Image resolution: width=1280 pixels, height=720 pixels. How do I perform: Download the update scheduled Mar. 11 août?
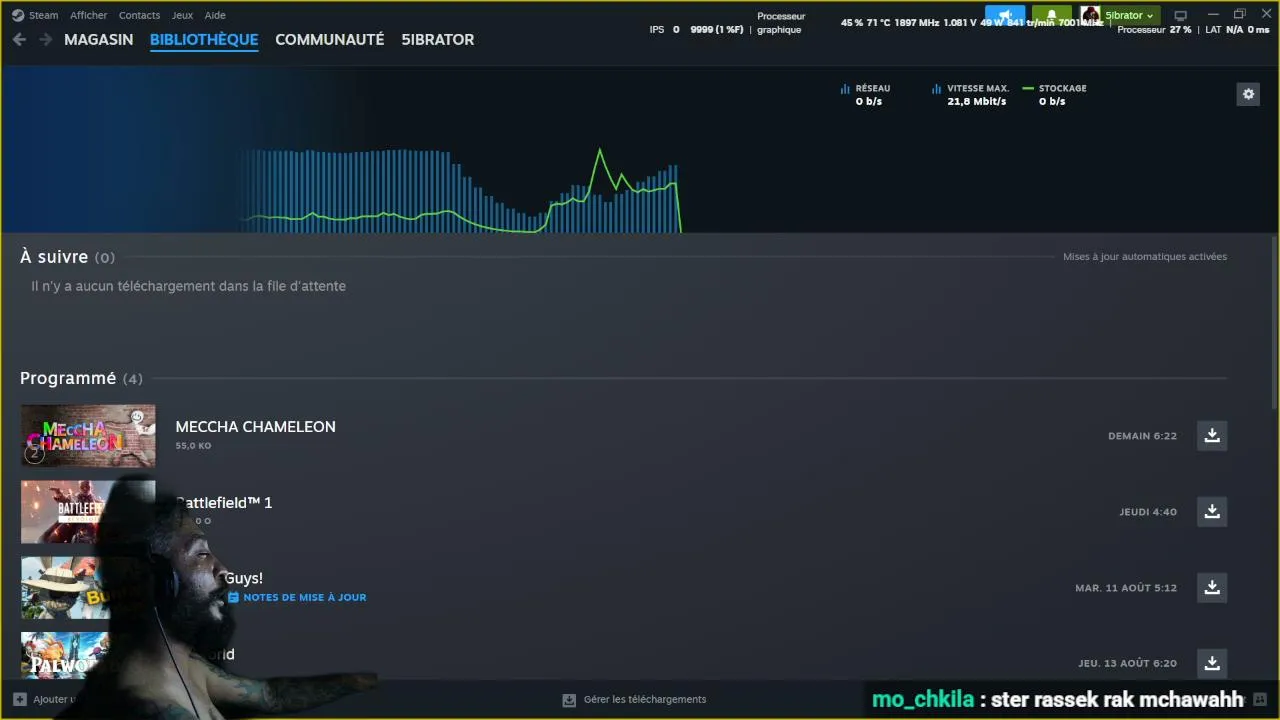tap(1212, 587)
